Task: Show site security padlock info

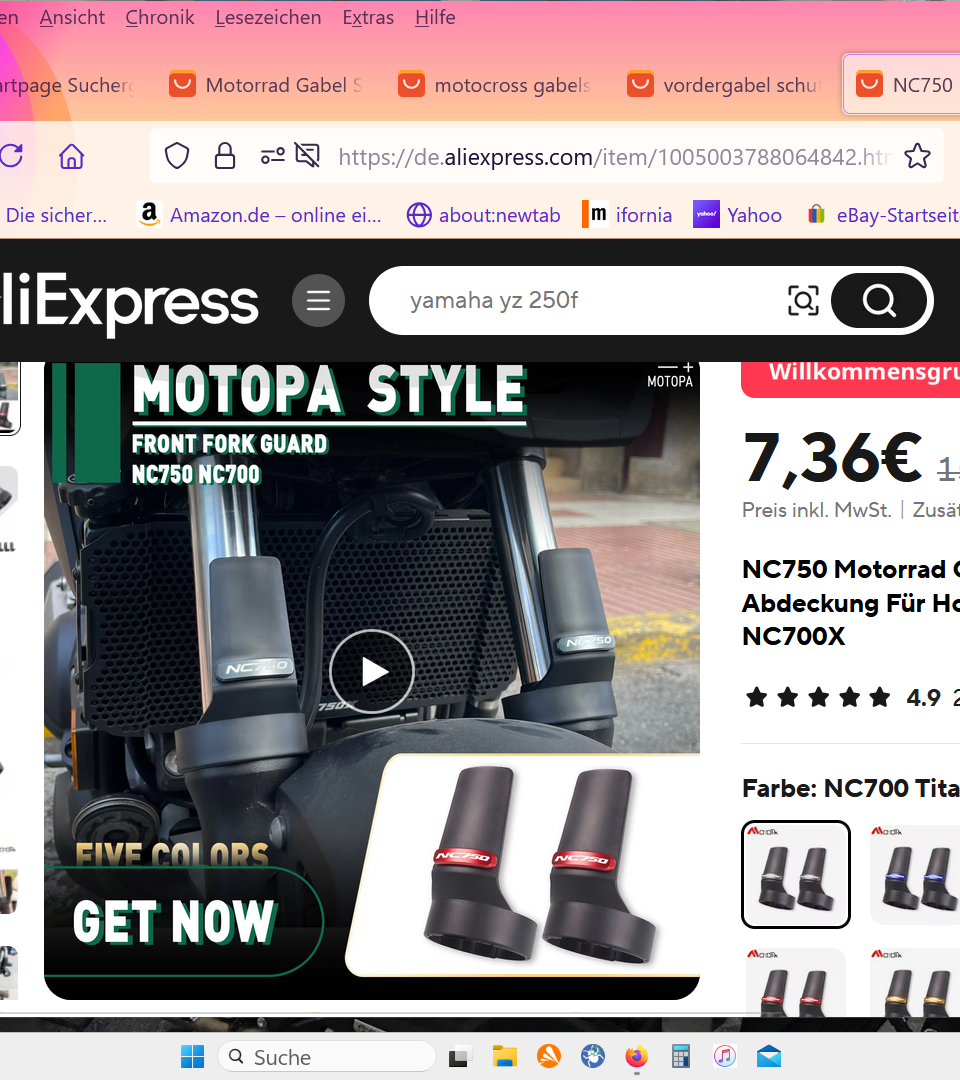Action: [x=225, y=156]
